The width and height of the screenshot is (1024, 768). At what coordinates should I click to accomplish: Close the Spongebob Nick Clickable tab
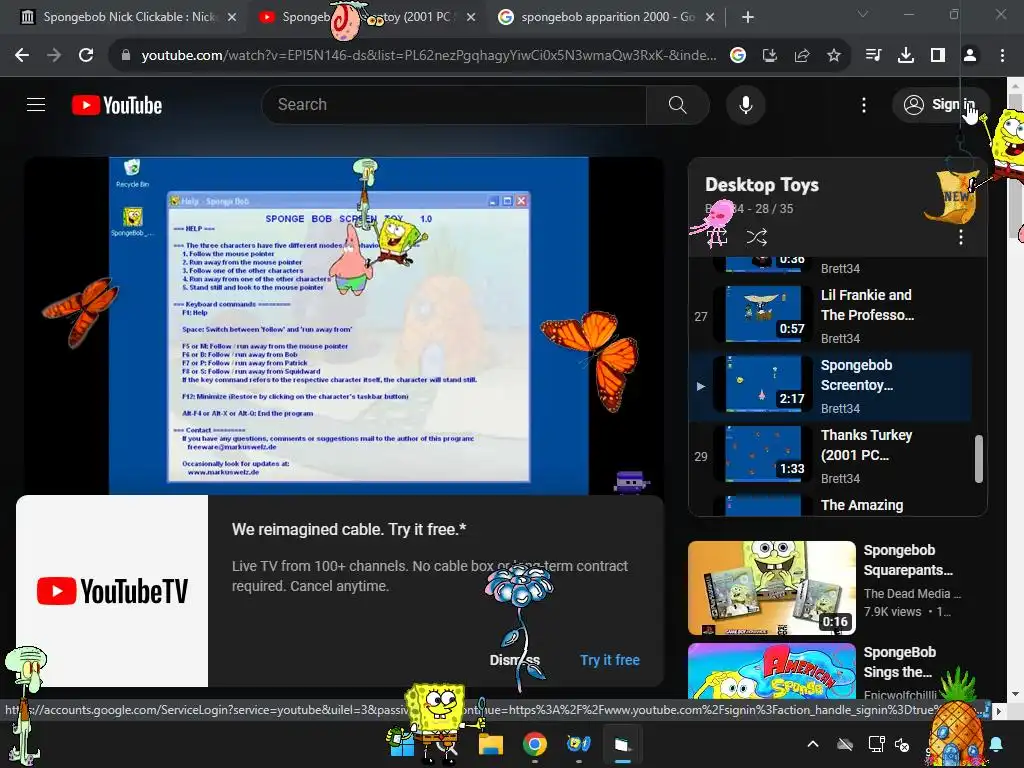coord(232,17)
